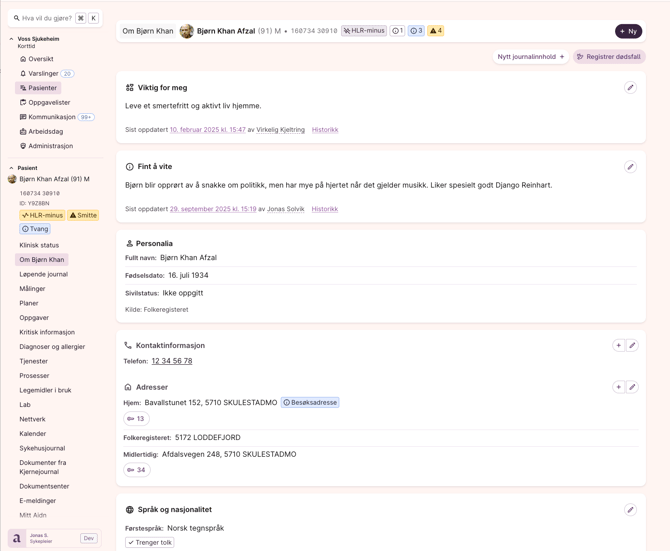Click the Tvang tag in sidebar
This screenshot has width=670, height=551.
(35, 229)
